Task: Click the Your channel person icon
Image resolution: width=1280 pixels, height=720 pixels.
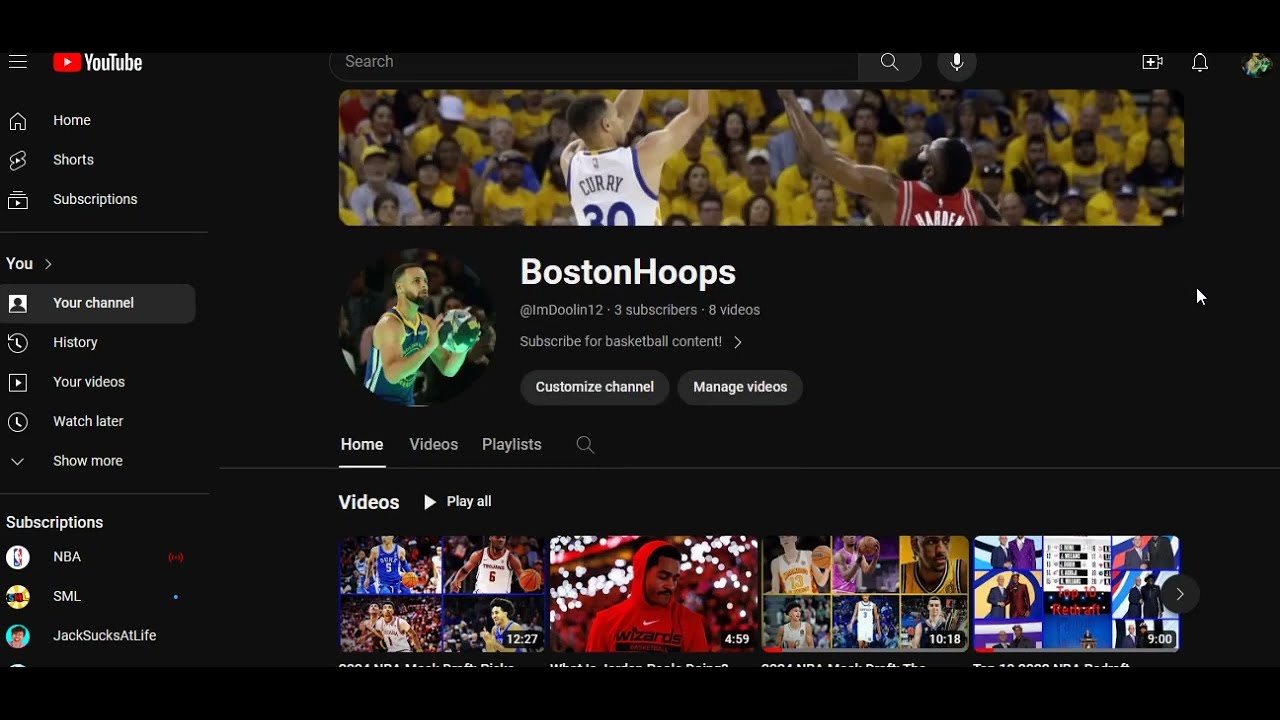Action: (18, 304)
